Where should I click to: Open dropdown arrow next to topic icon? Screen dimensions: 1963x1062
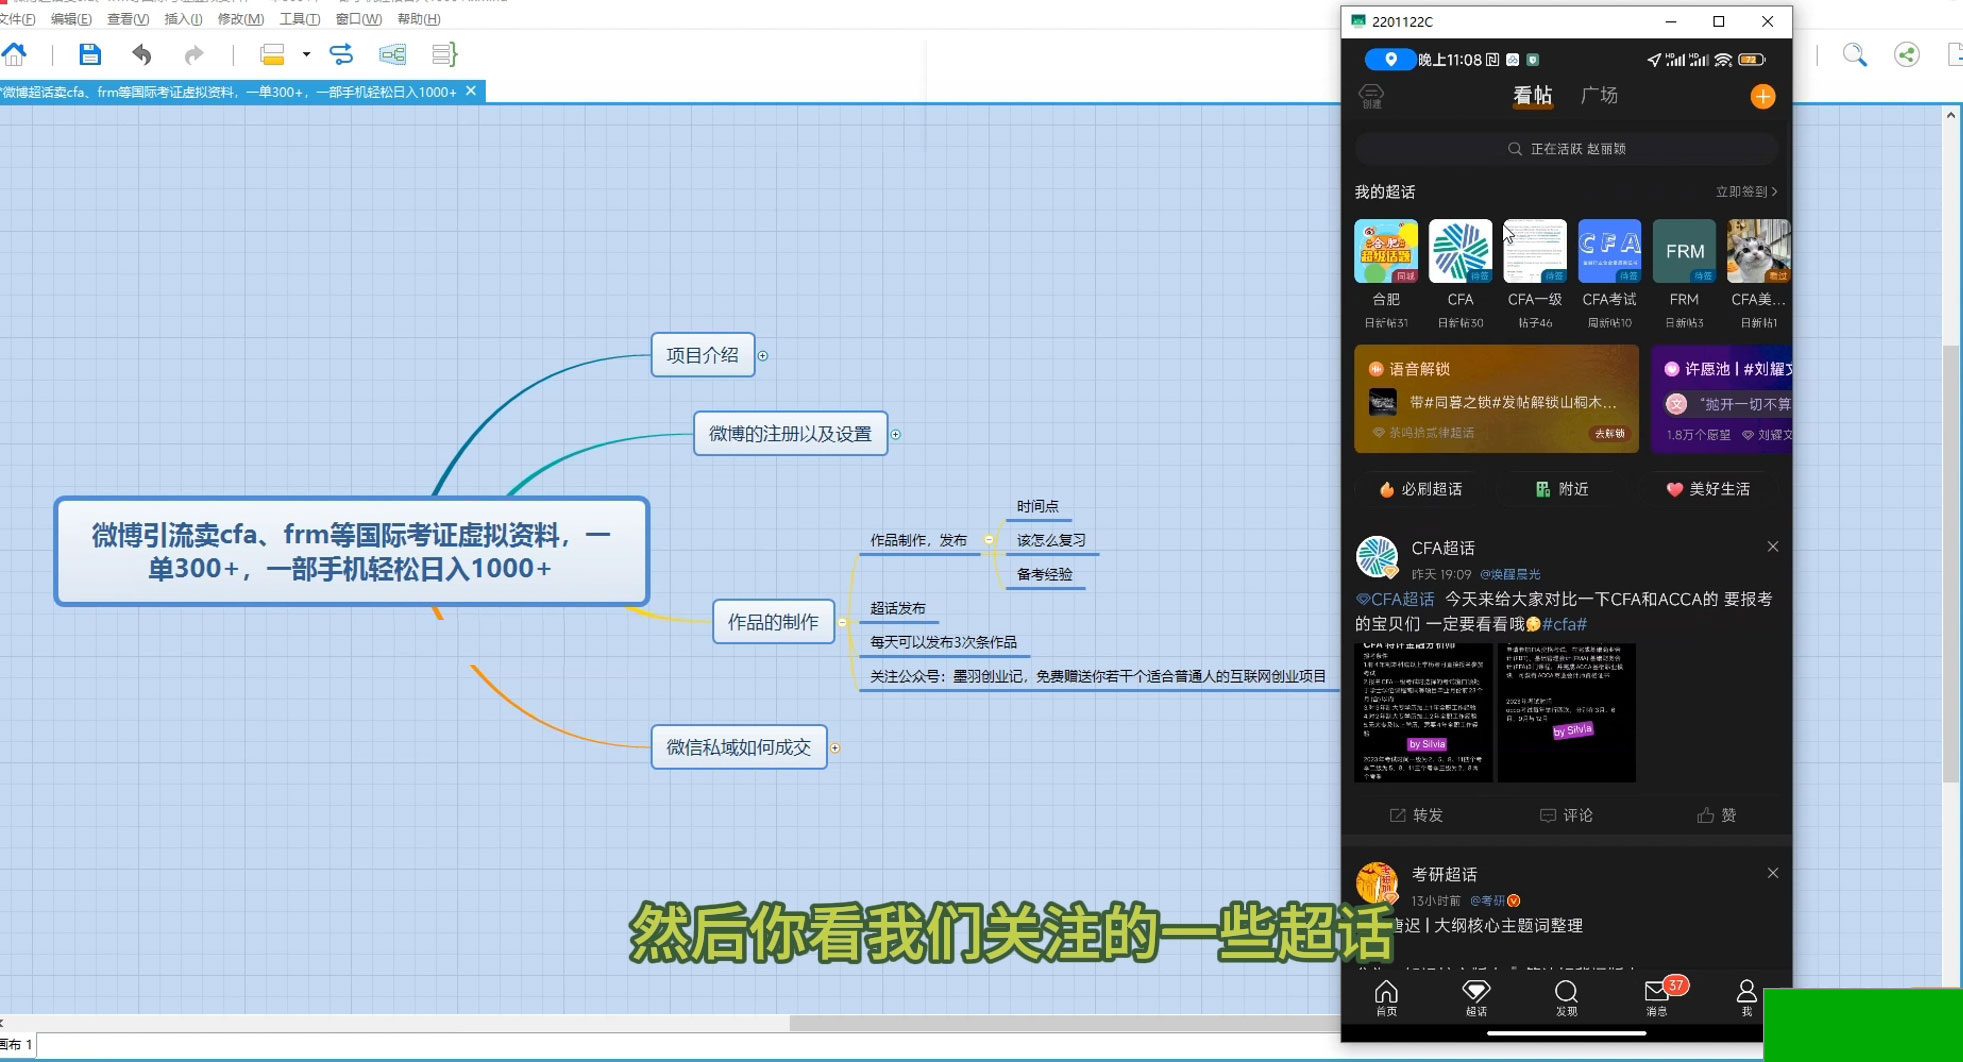tap(306, 54)
